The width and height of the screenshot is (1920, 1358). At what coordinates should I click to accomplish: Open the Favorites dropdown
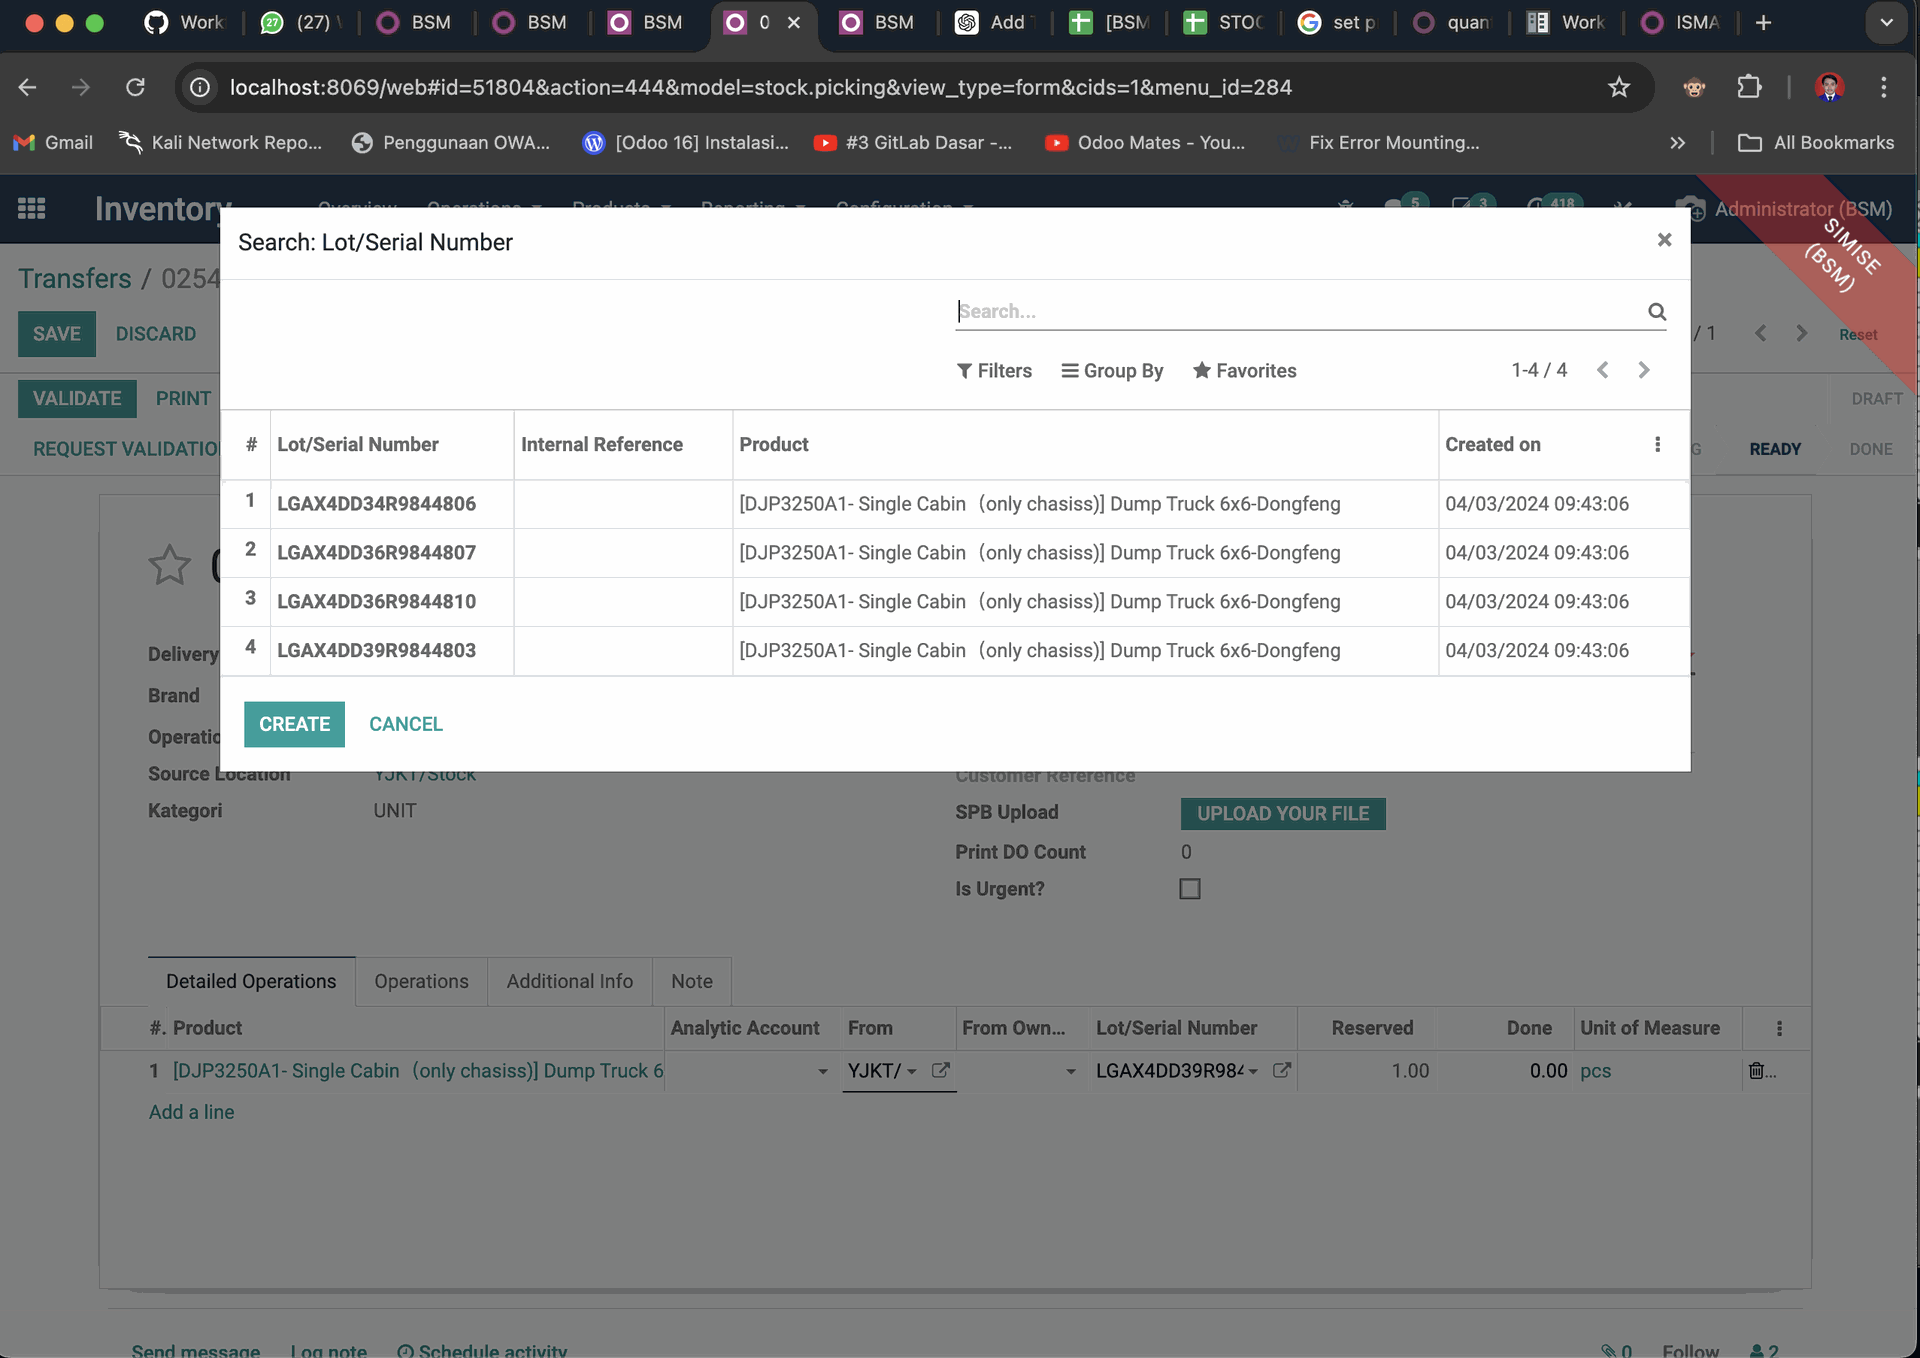pyautogui.click(x=1244, y=371)
